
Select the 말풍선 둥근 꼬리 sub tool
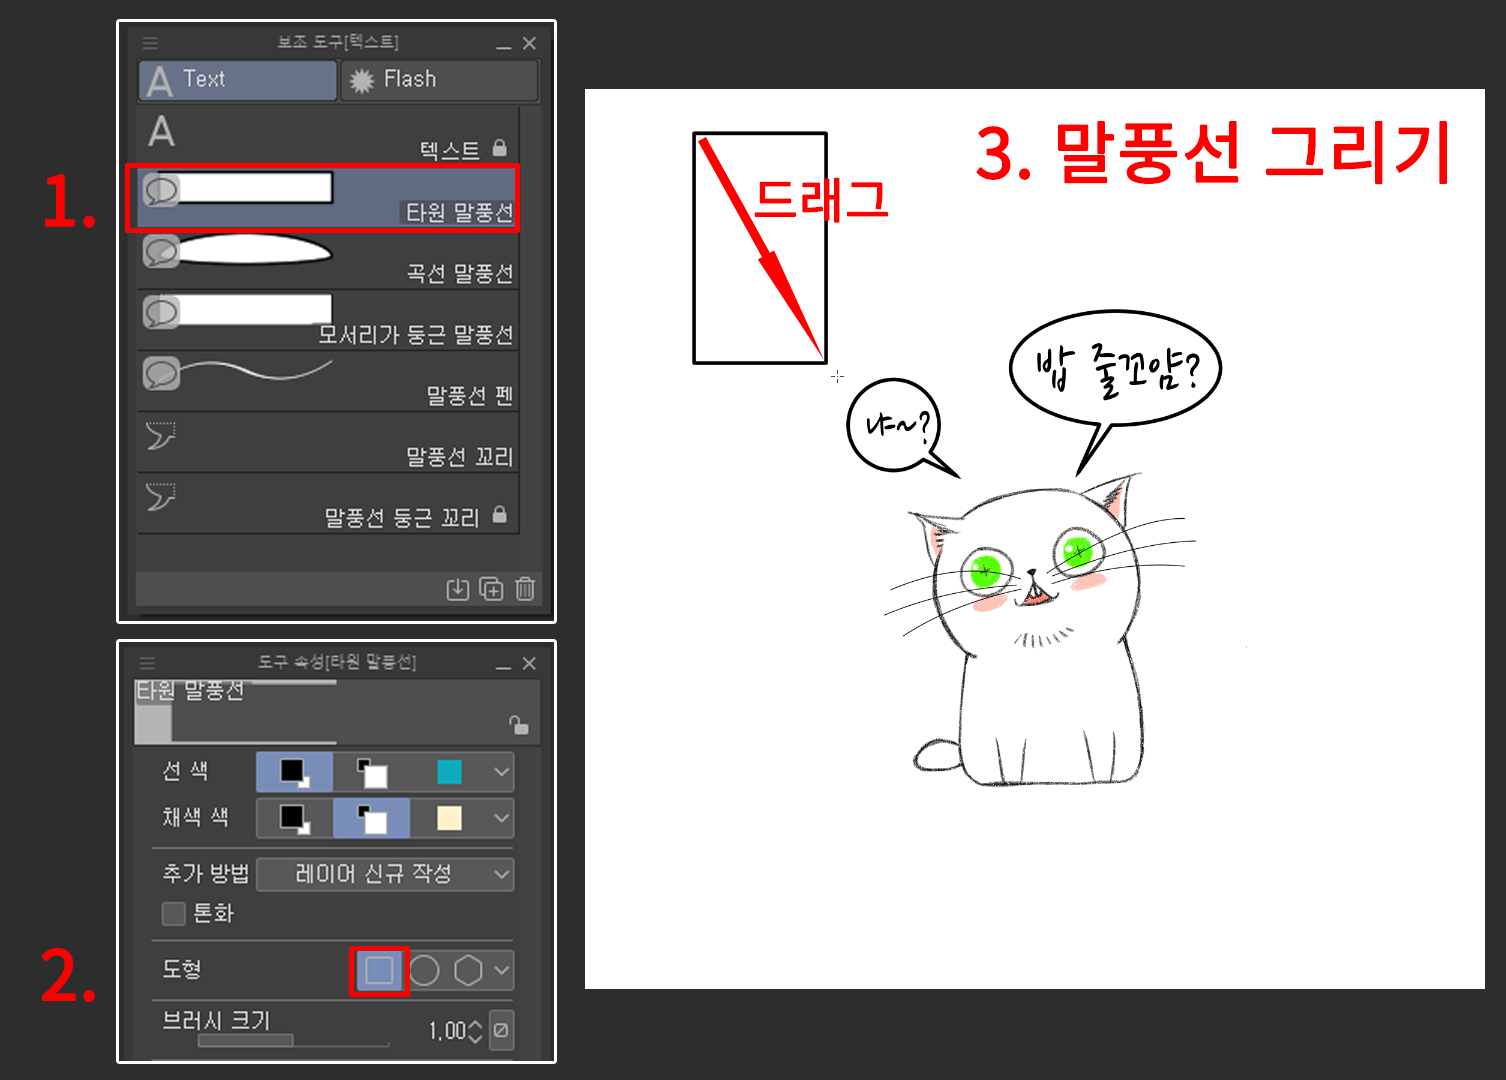[x=327, y=504]
